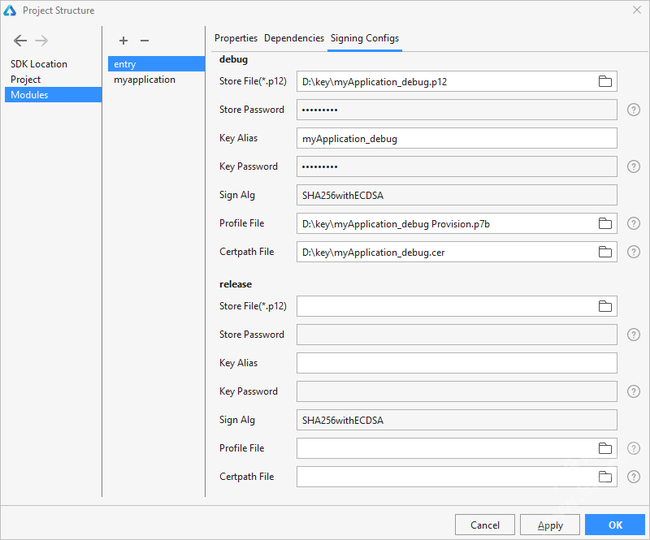650x540 pixels.
Task: Click the DevEco Studio logo in title bar
Action: click(x=10, y=10)
